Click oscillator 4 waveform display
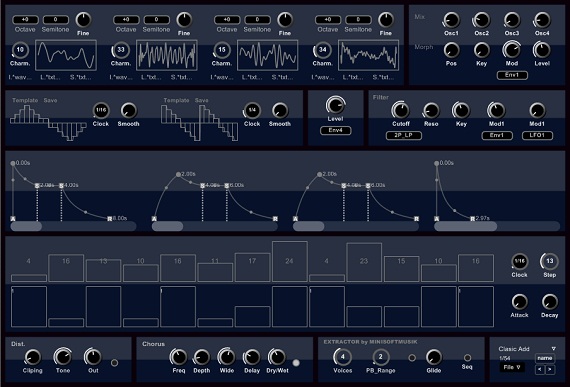This screenshot has height=387, width=570. click(369, 55)
